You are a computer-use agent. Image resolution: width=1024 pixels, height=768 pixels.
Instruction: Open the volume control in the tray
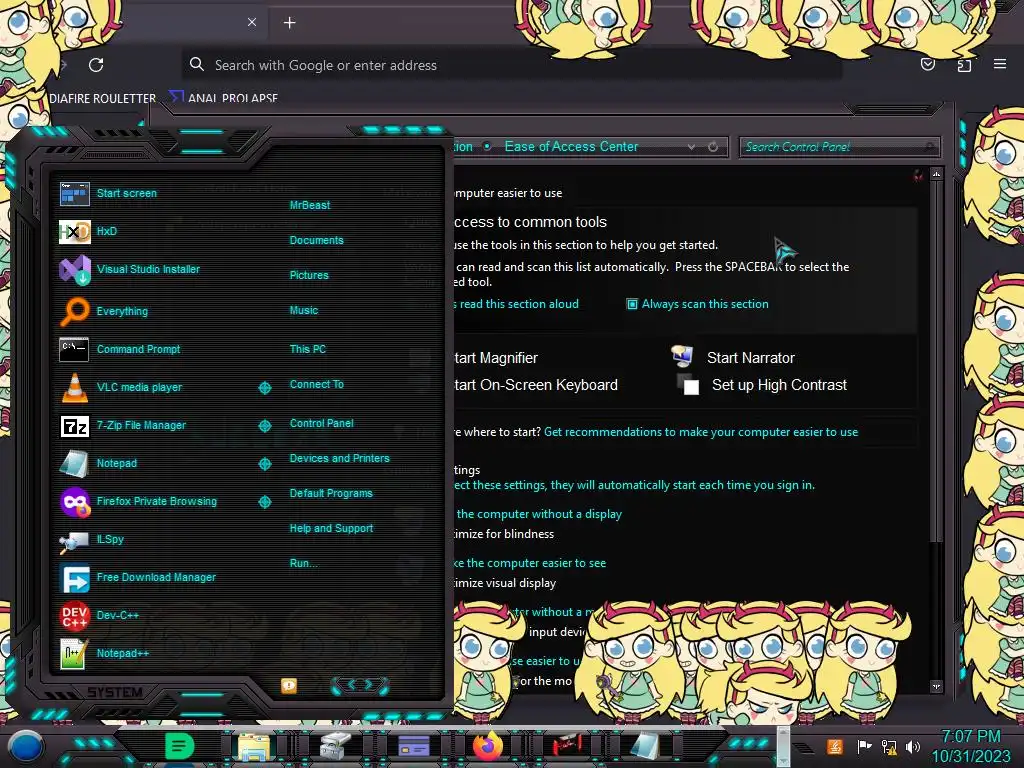(x=912, y=746)
